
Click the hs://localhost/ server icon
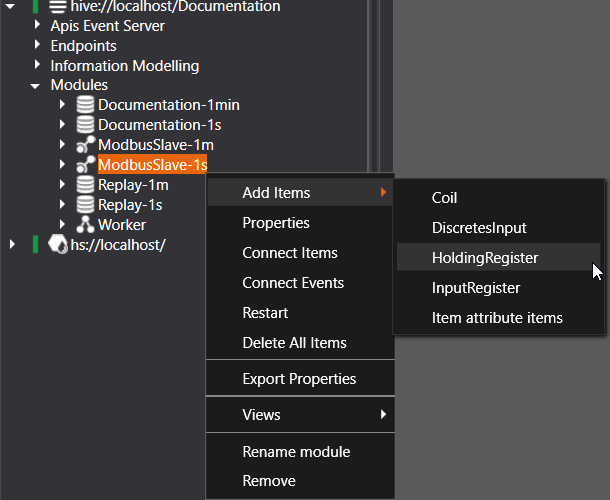tap(58, 245)
